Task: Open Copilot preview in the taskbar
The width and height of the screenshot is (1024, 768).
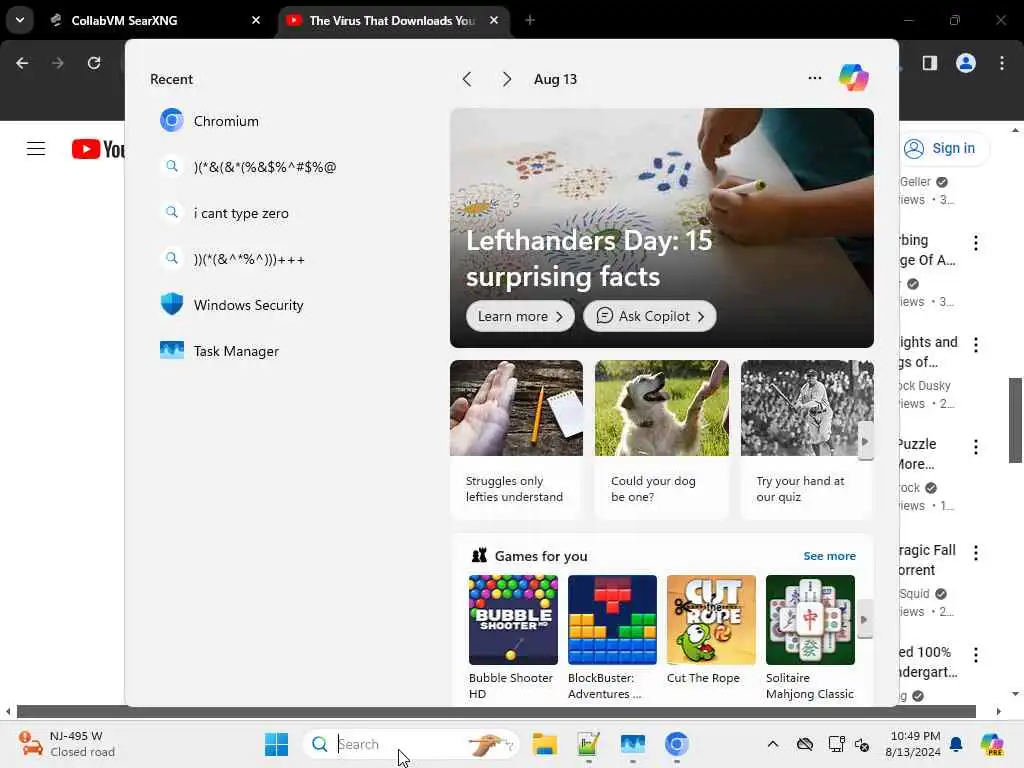Action: 992,744
